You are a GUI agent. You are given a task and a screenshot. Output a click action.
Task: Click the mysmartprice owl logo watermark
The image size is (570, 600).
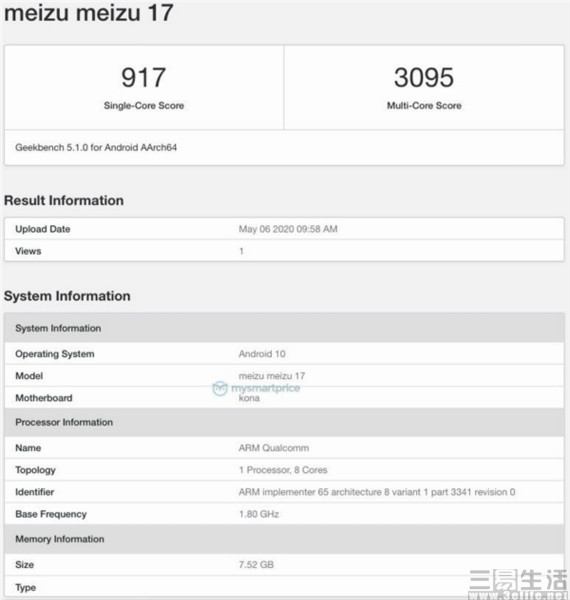pyautogui.click(x=220, y=388)
